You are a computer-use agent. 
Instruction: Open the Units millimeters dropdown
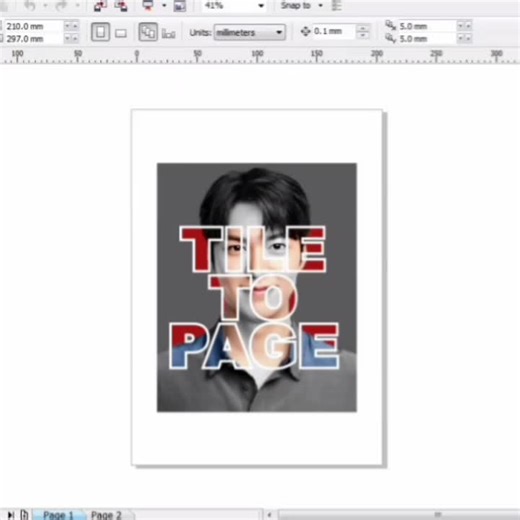(249, 32)
